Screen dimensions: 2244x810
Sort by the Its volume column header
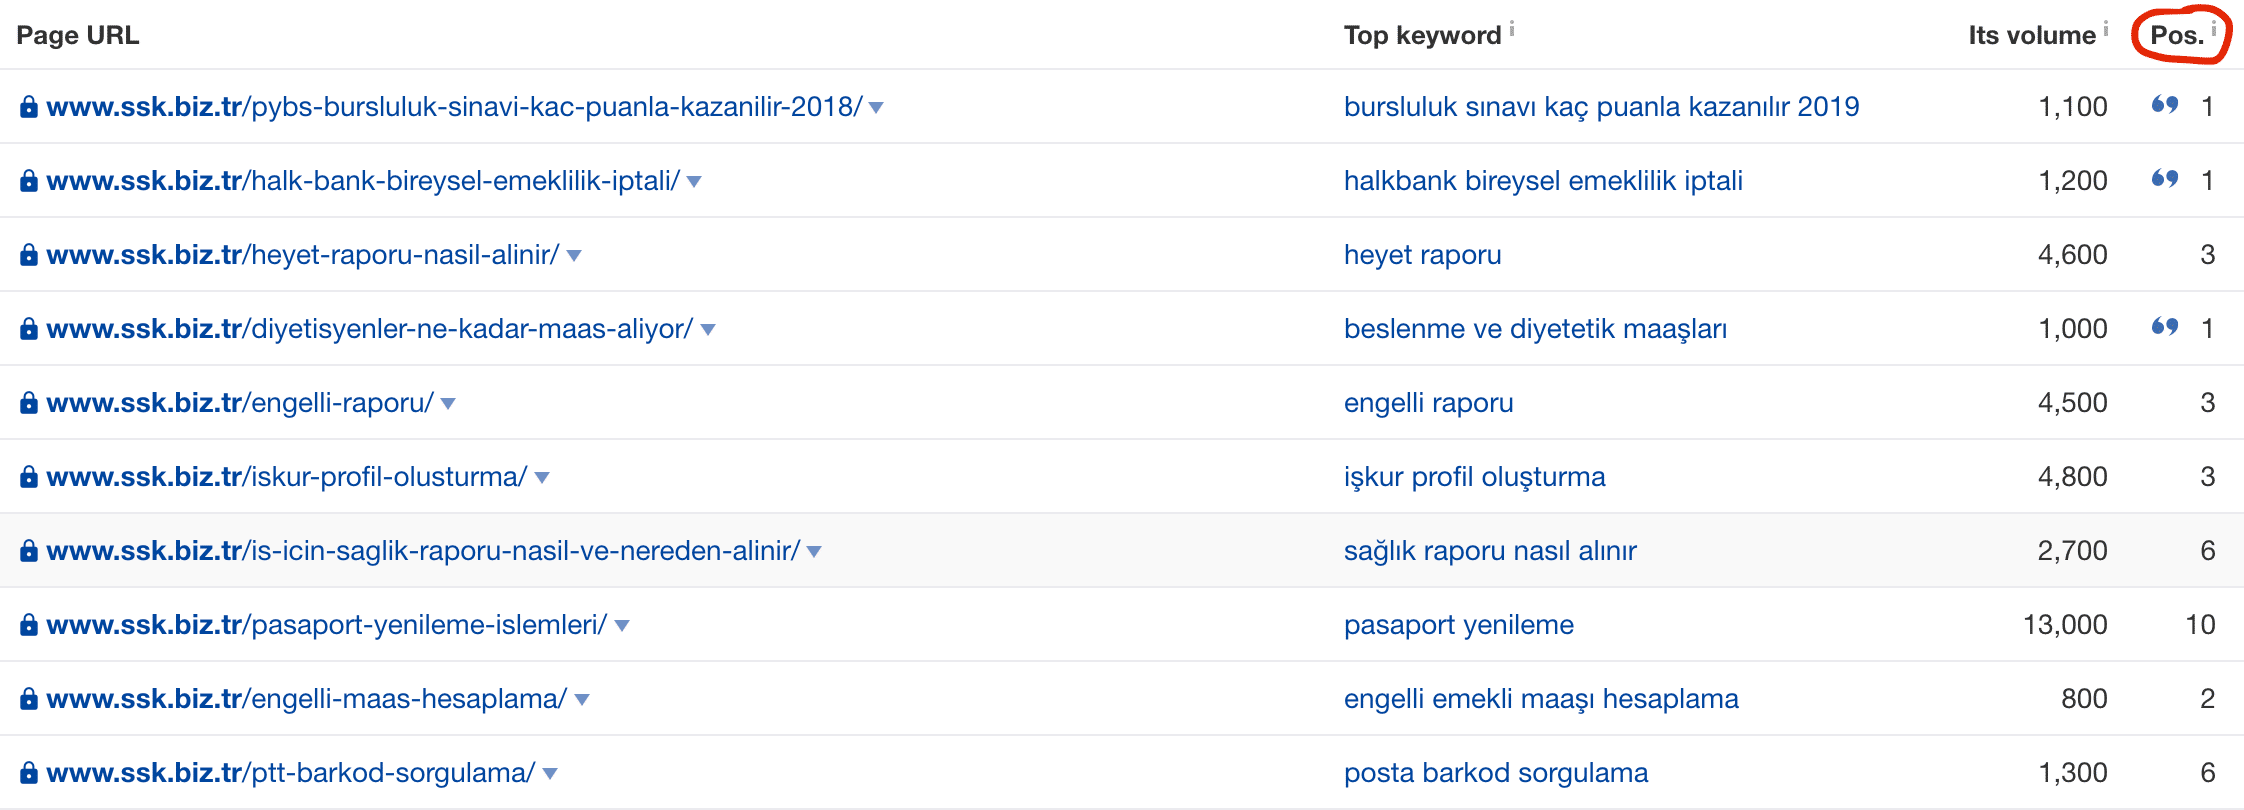click(2032, 35)
